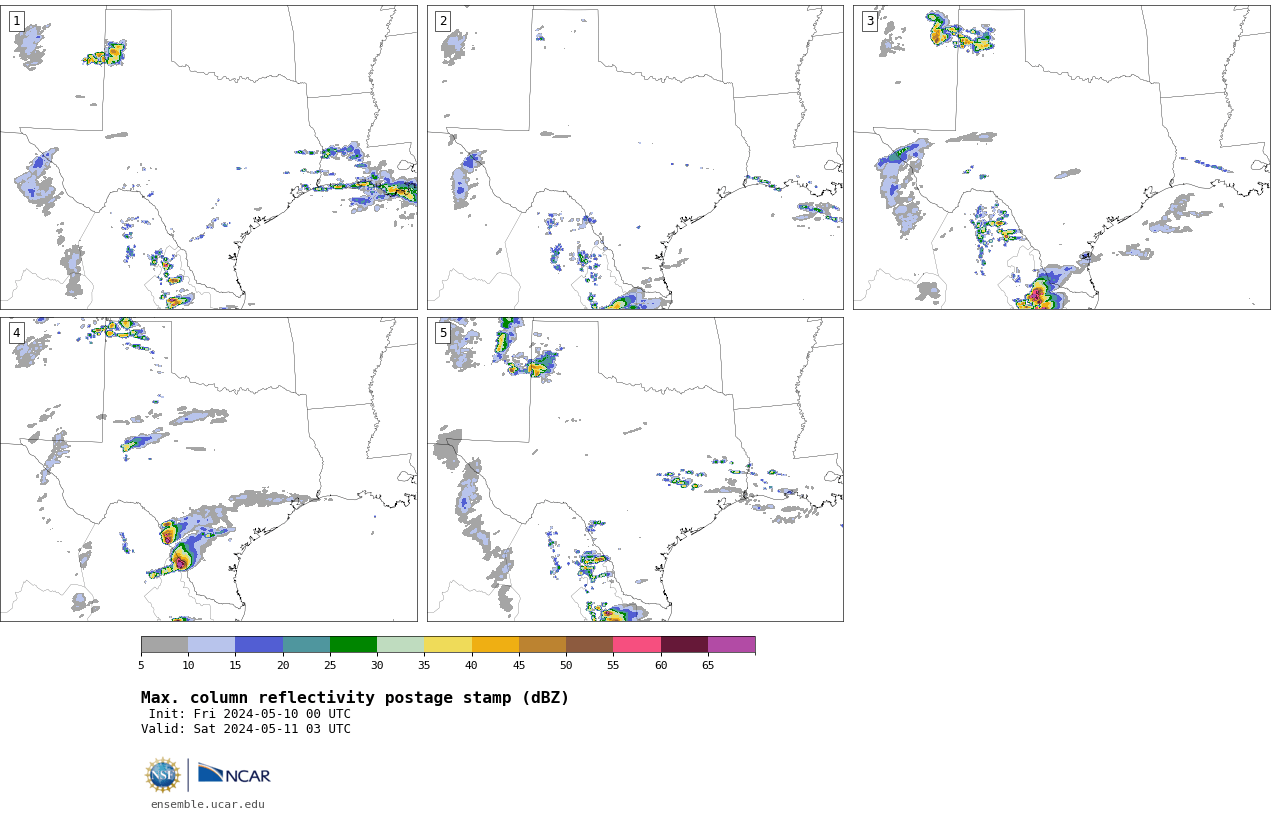Click the 'Valid: Sat 2024-05-11 03 UTC' line
Image resolution: width=1280 pixels, height=815 pixels.
point(246,729)
